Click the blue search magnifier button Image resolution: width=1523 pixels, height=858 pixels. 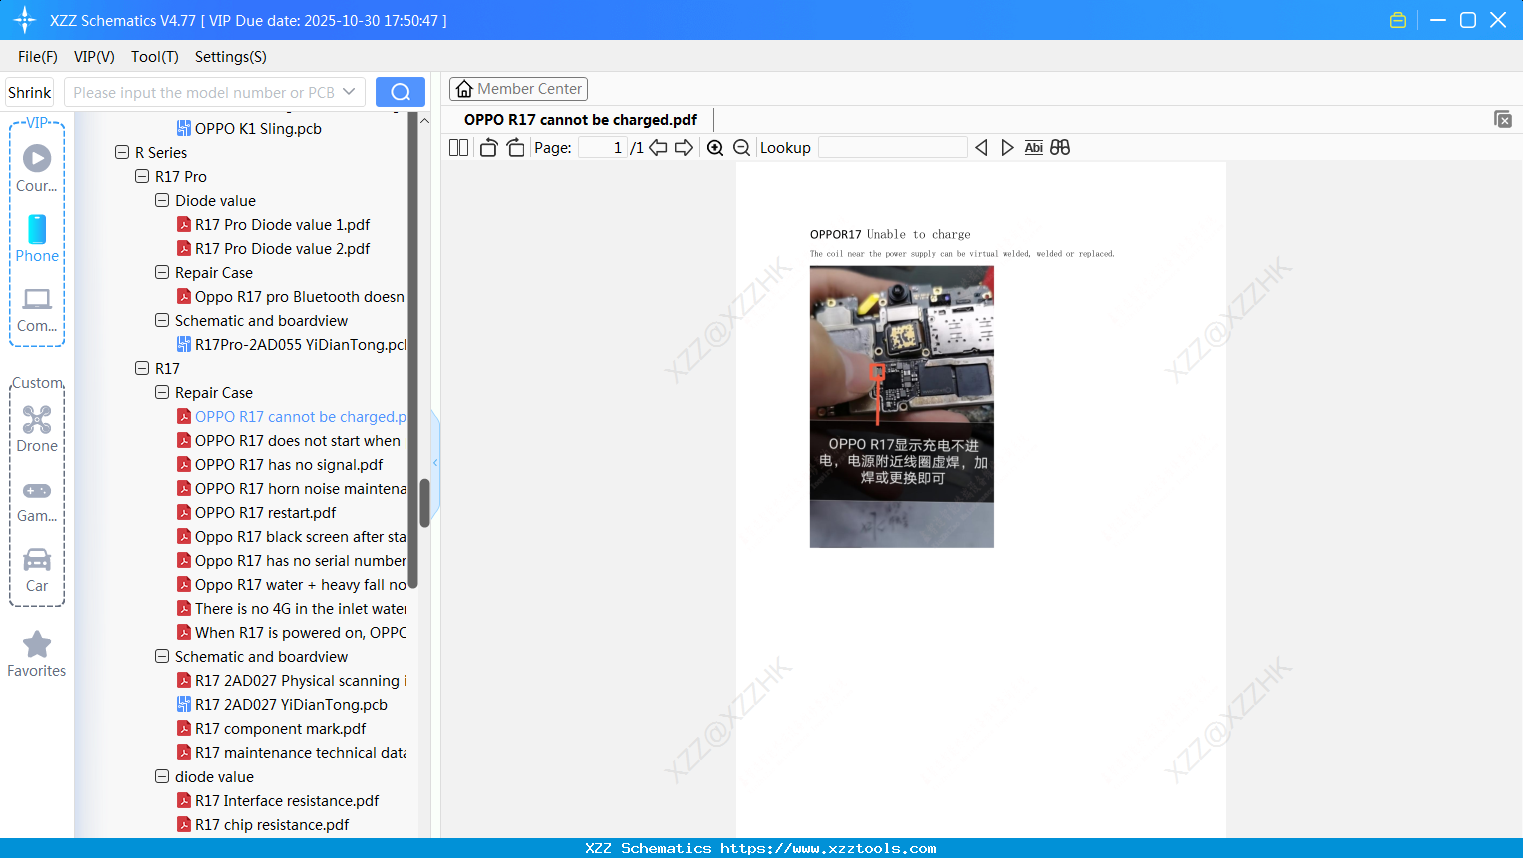pos(400,92)
